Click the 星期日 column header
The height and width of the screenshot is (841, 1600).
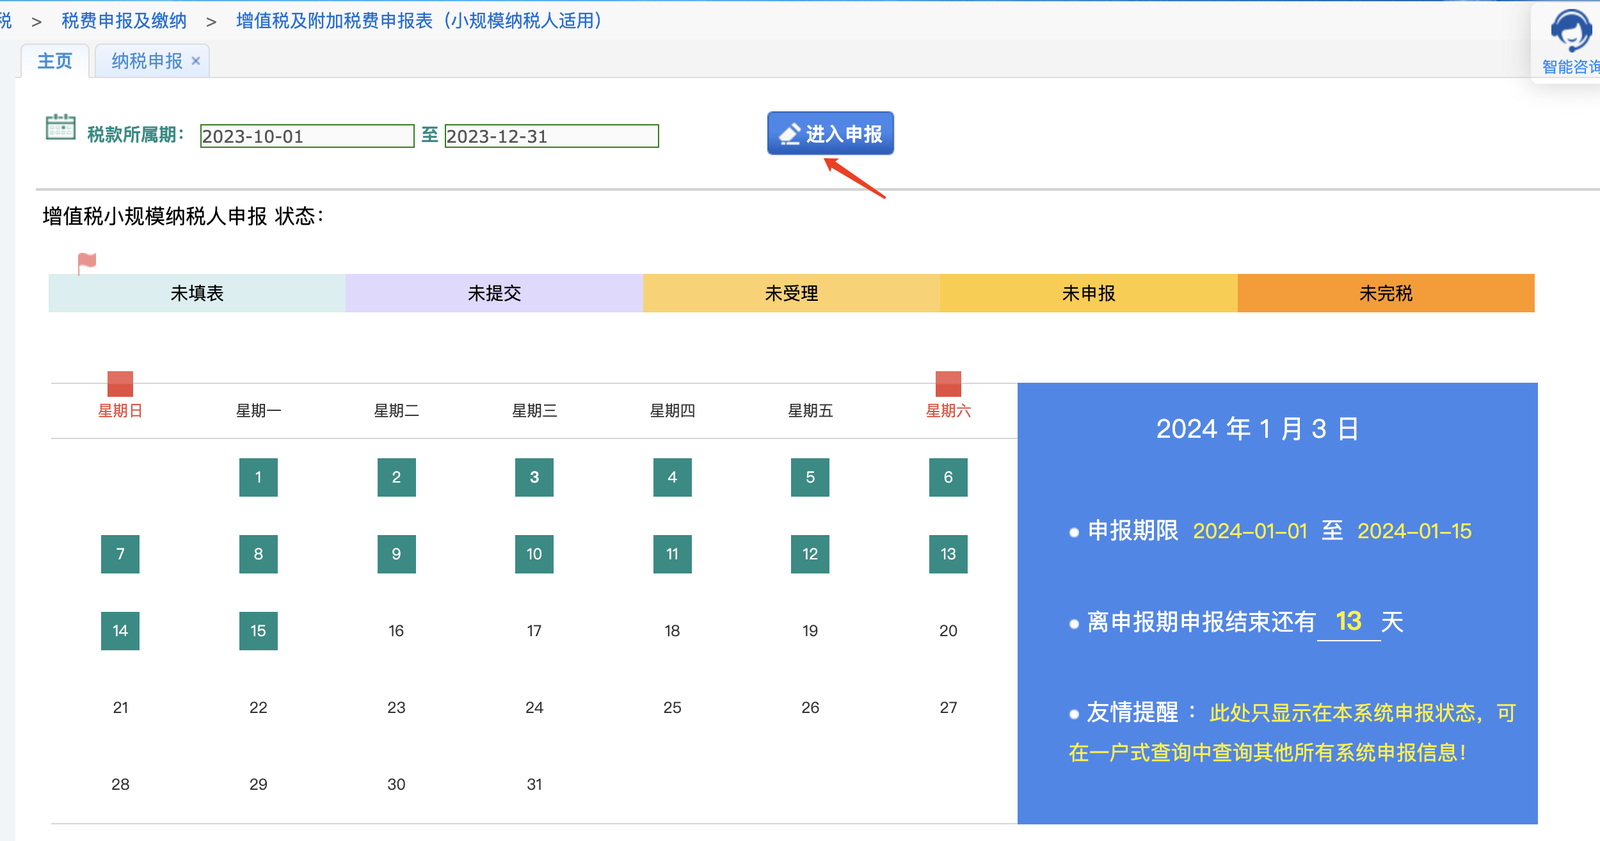pos(120,411)
